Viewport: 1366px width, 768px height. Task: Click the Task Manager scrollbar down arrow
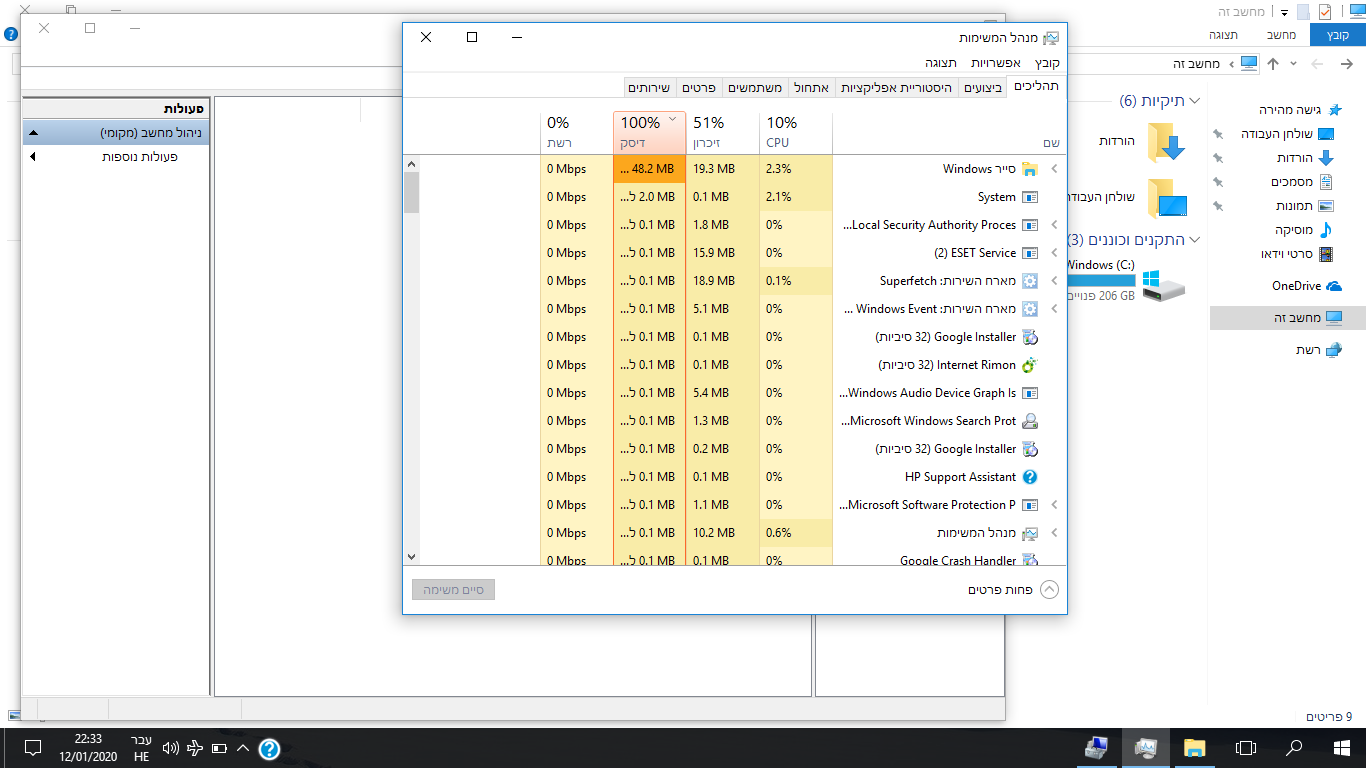point(411,556)
